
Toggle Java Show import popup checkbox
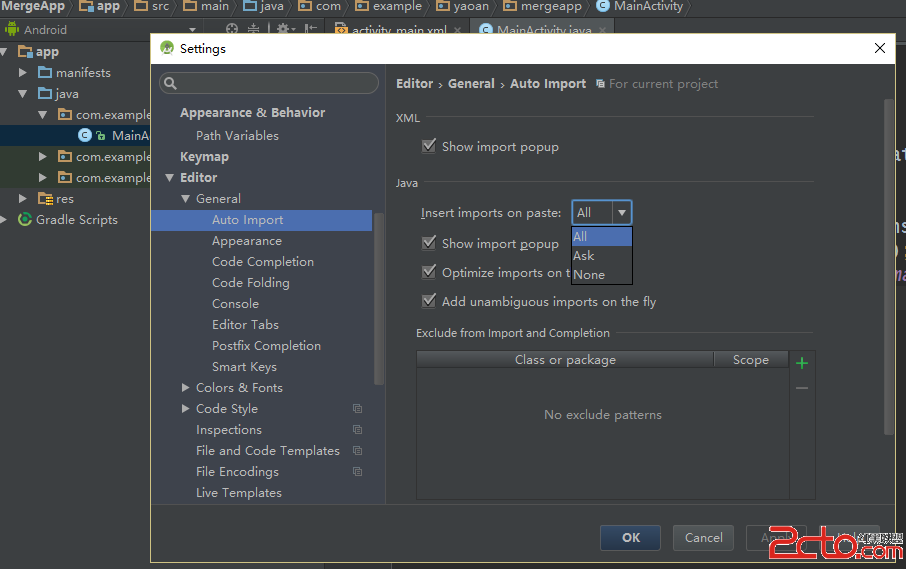coord(429,243)
